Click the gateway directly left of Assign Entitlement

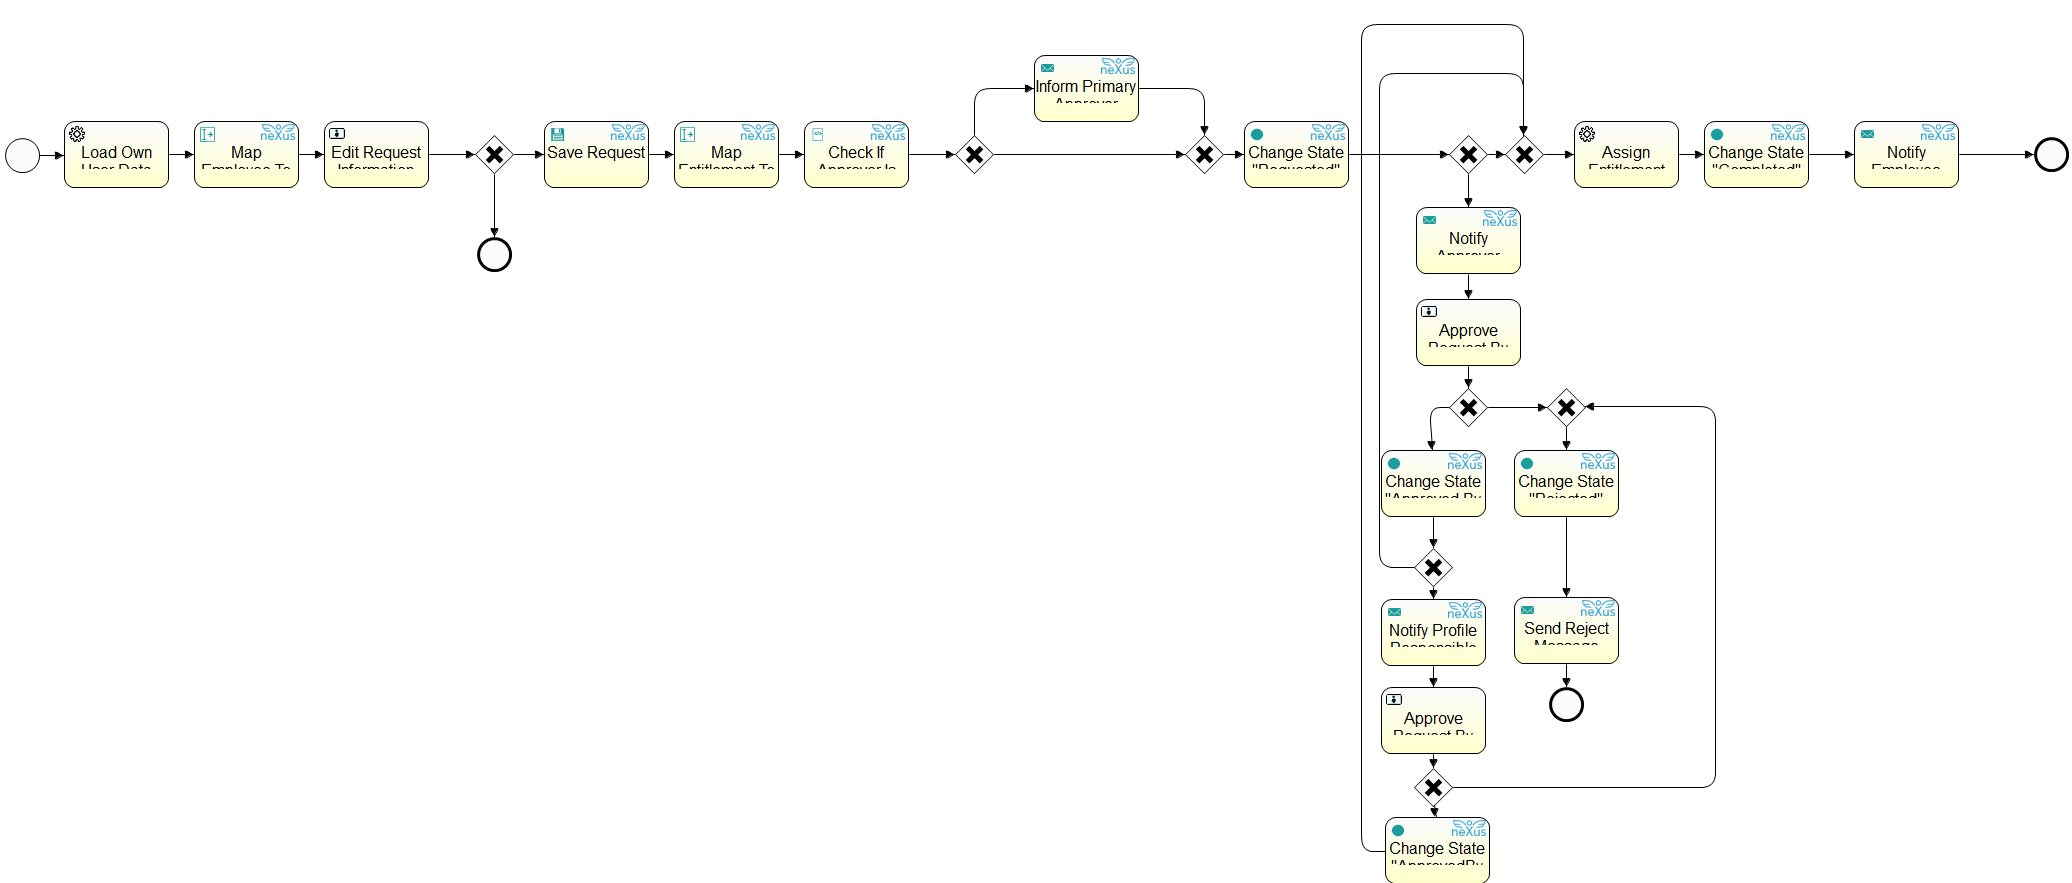[x=1524, y=155]
